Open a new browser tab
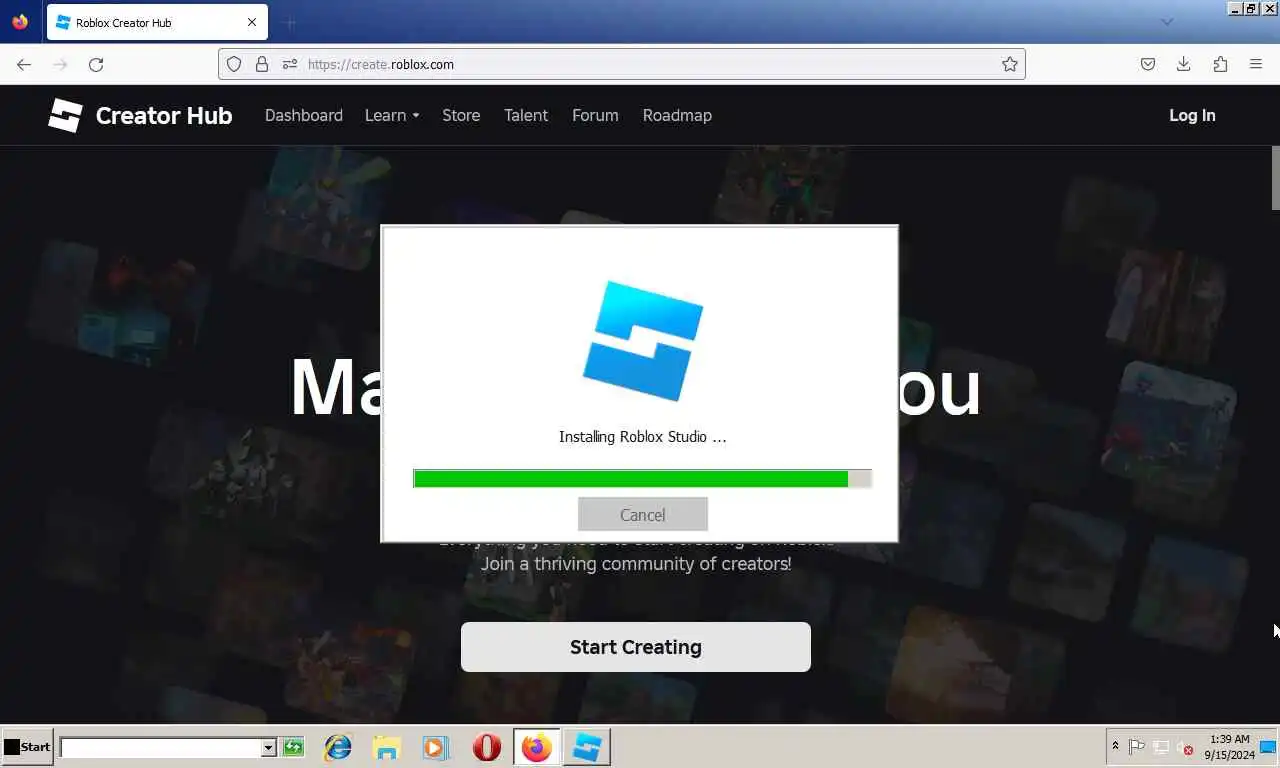The width and height of the screenshot is (1280, 768). (x=290, y=22)
